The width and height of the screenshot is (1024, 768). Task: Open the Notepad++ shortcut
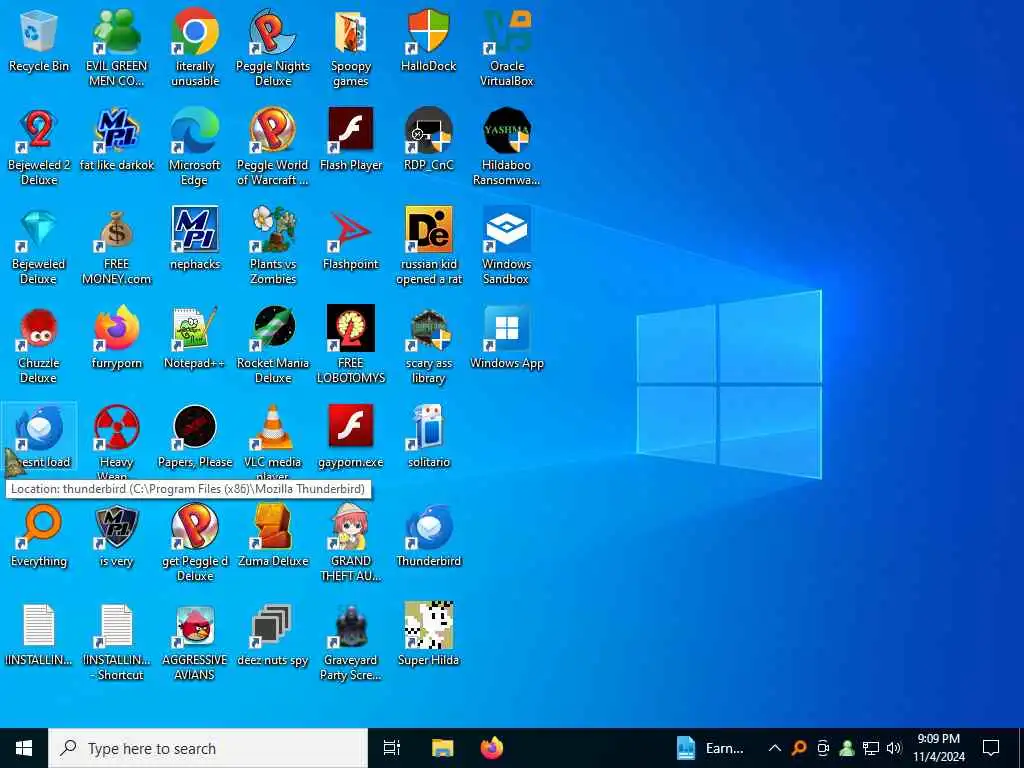point(195,338)
